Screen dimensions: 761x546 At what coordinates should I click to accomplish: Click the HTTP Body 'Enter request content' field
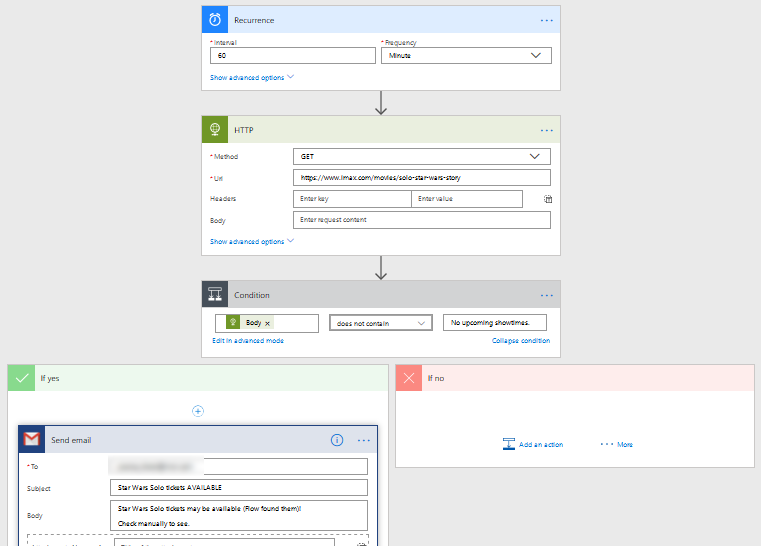[422, 220]
